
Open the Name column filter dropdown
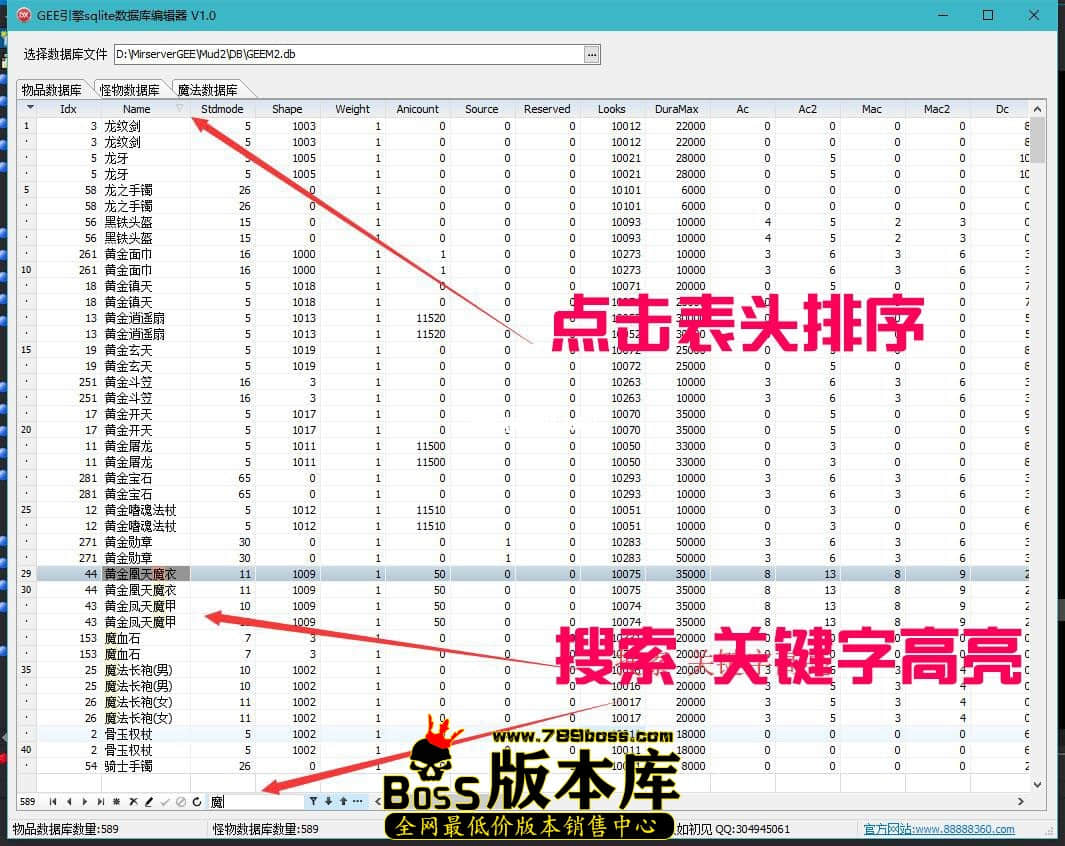(x=180, y=109)
